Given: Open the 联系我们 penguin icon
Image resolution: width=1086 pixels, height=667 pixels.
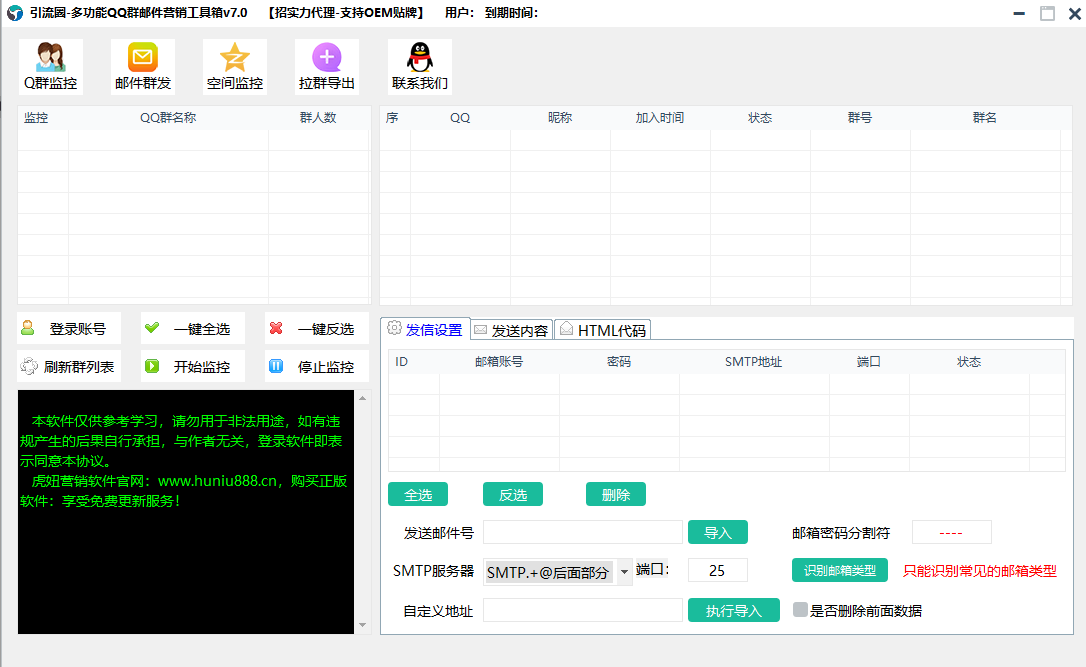Looking at the screenshot, I should (x=420, y=66).
